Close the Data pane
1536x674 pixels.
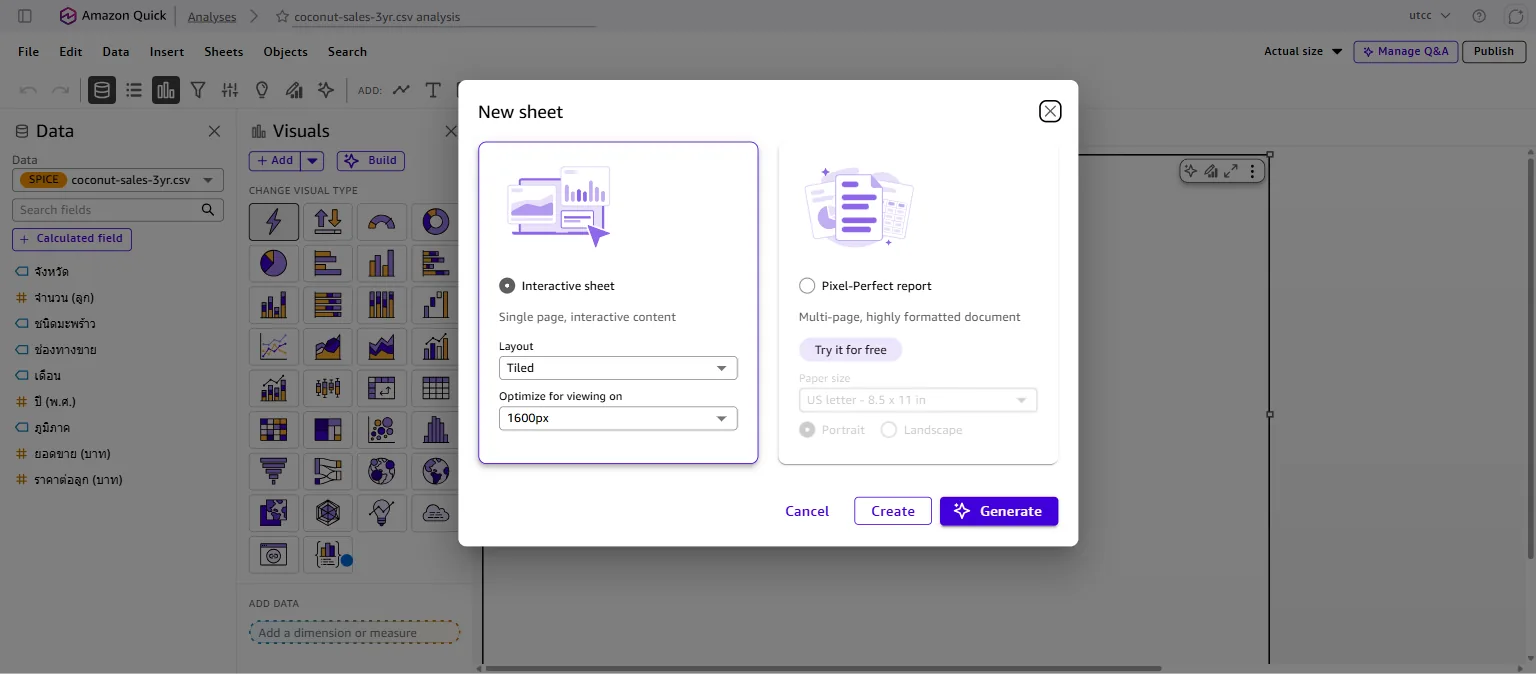pyautogui.click(x=214, y=131)
